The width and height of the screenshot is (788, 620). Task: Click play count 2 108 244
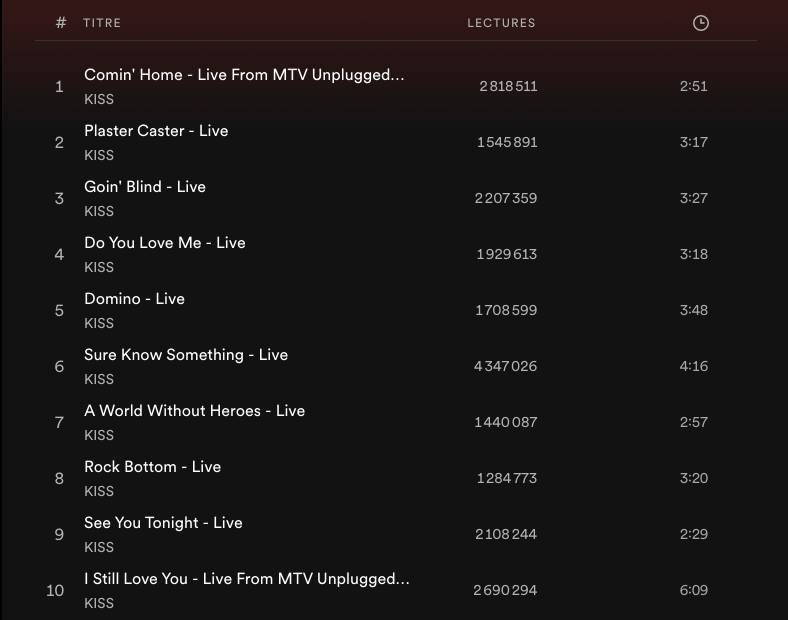click(x=506, y=534)
